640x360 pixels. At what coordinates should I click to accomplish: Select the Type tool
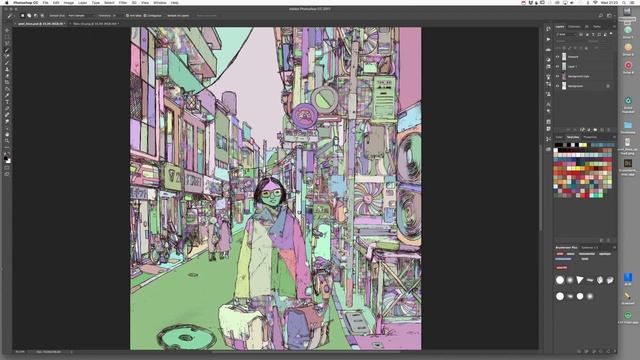pyautogui.click(x=7, y=102)
